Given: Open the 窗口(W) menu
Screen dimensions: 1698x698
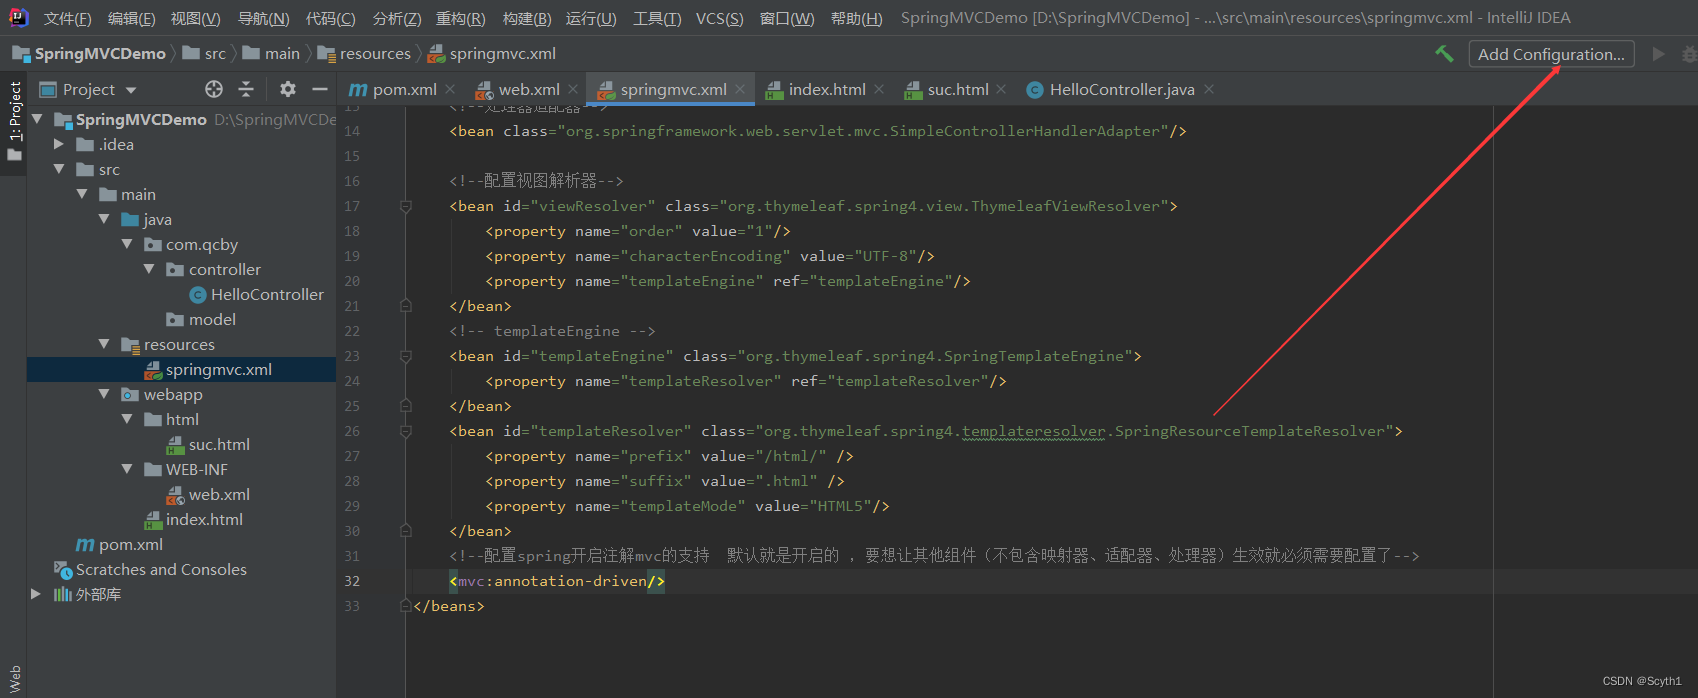Looking at the screenshot, I should point(787,18).
